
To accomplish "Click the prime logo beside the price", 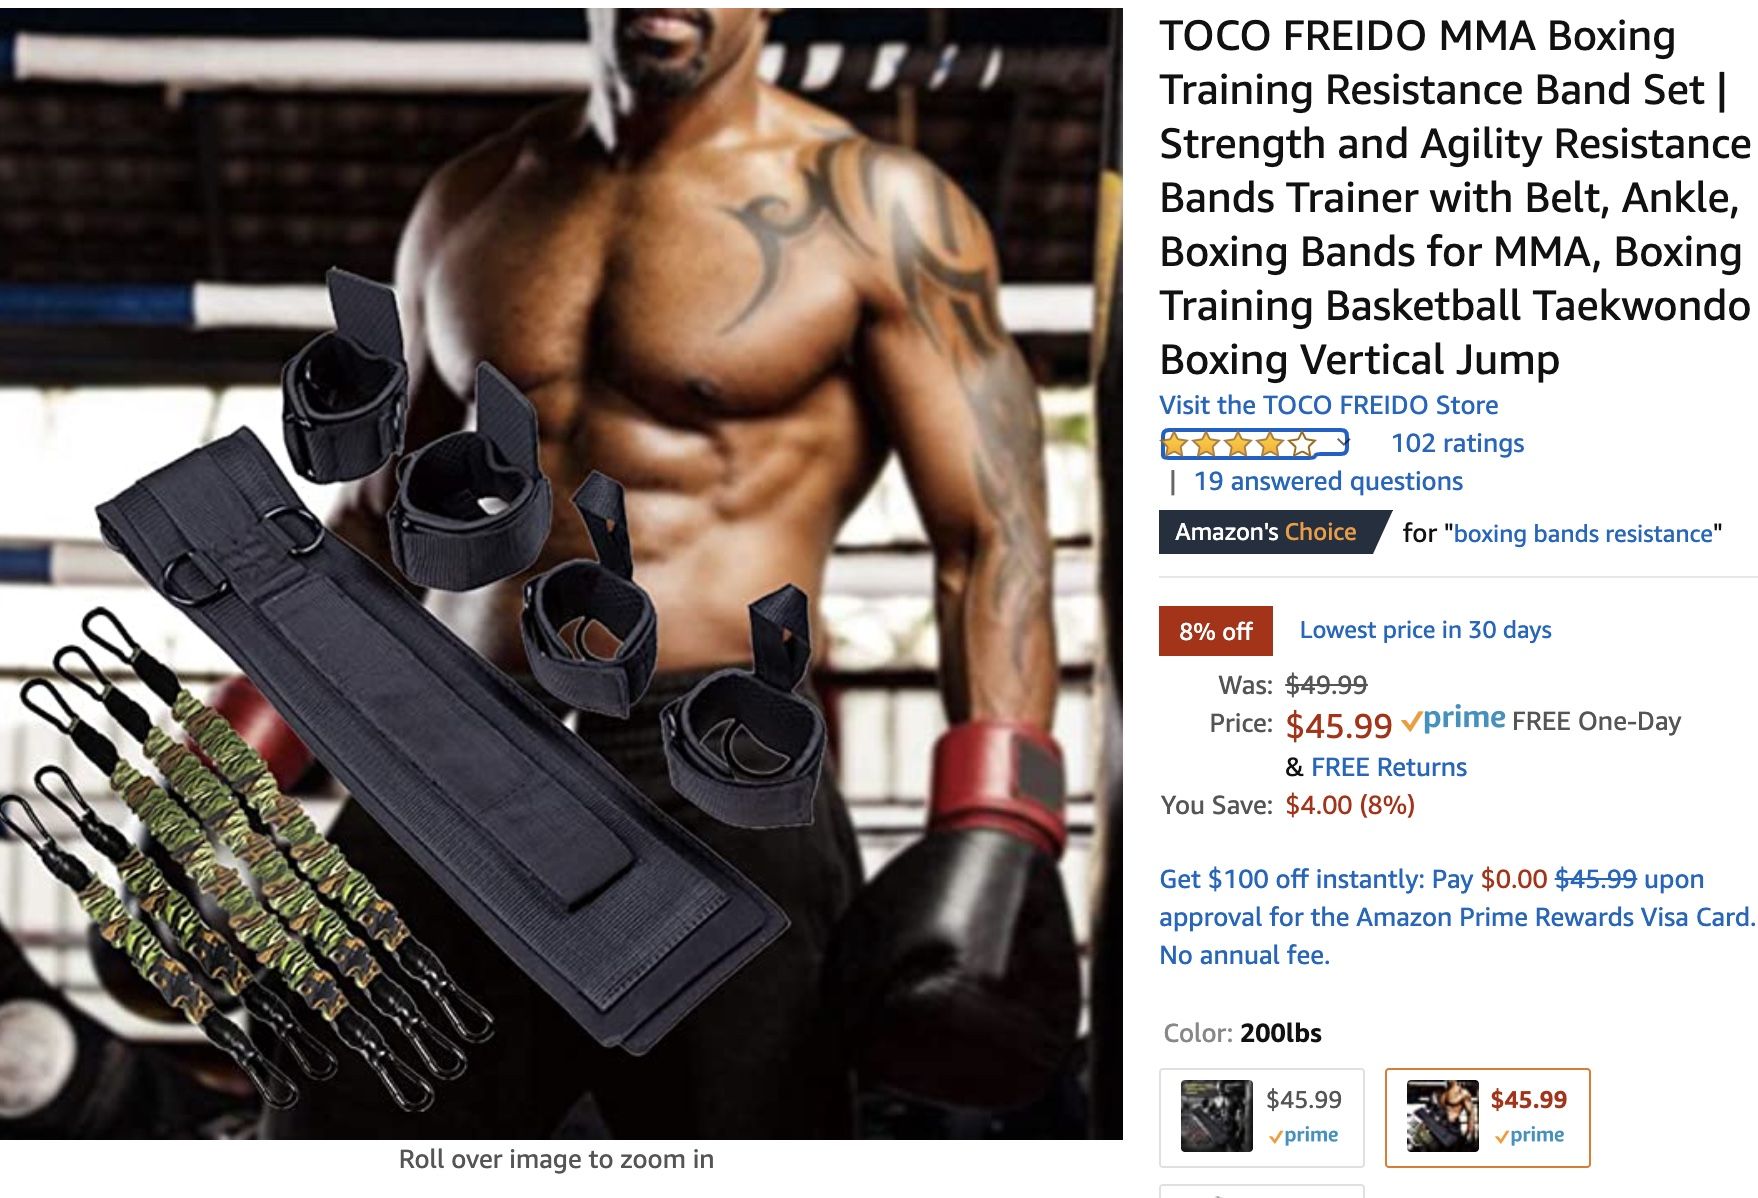I will (1454, 719).
